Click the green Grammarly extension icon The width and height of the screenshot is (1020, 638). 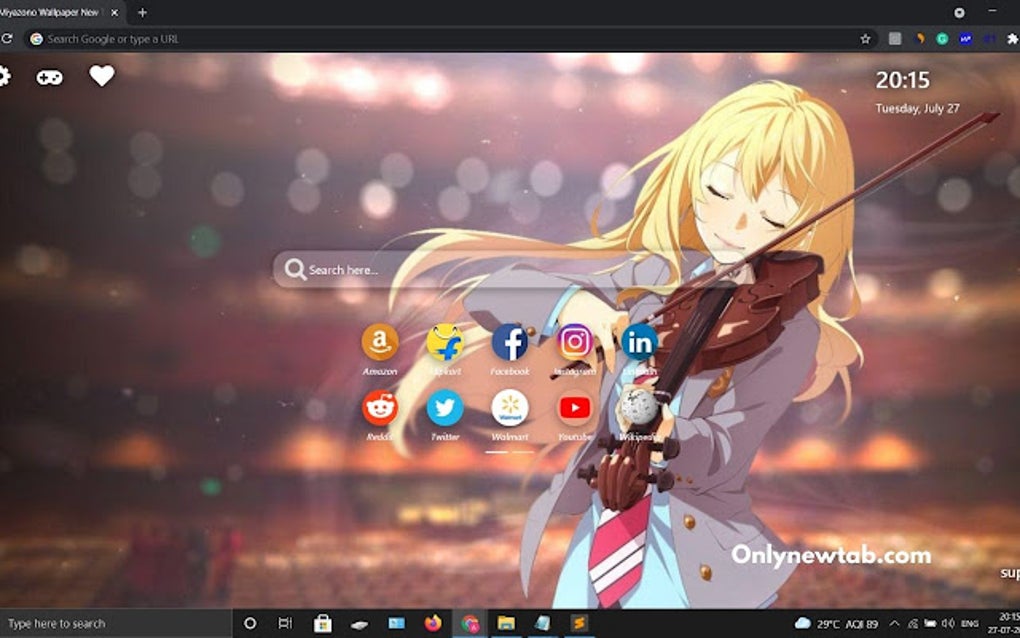click(x=942, y=39)
